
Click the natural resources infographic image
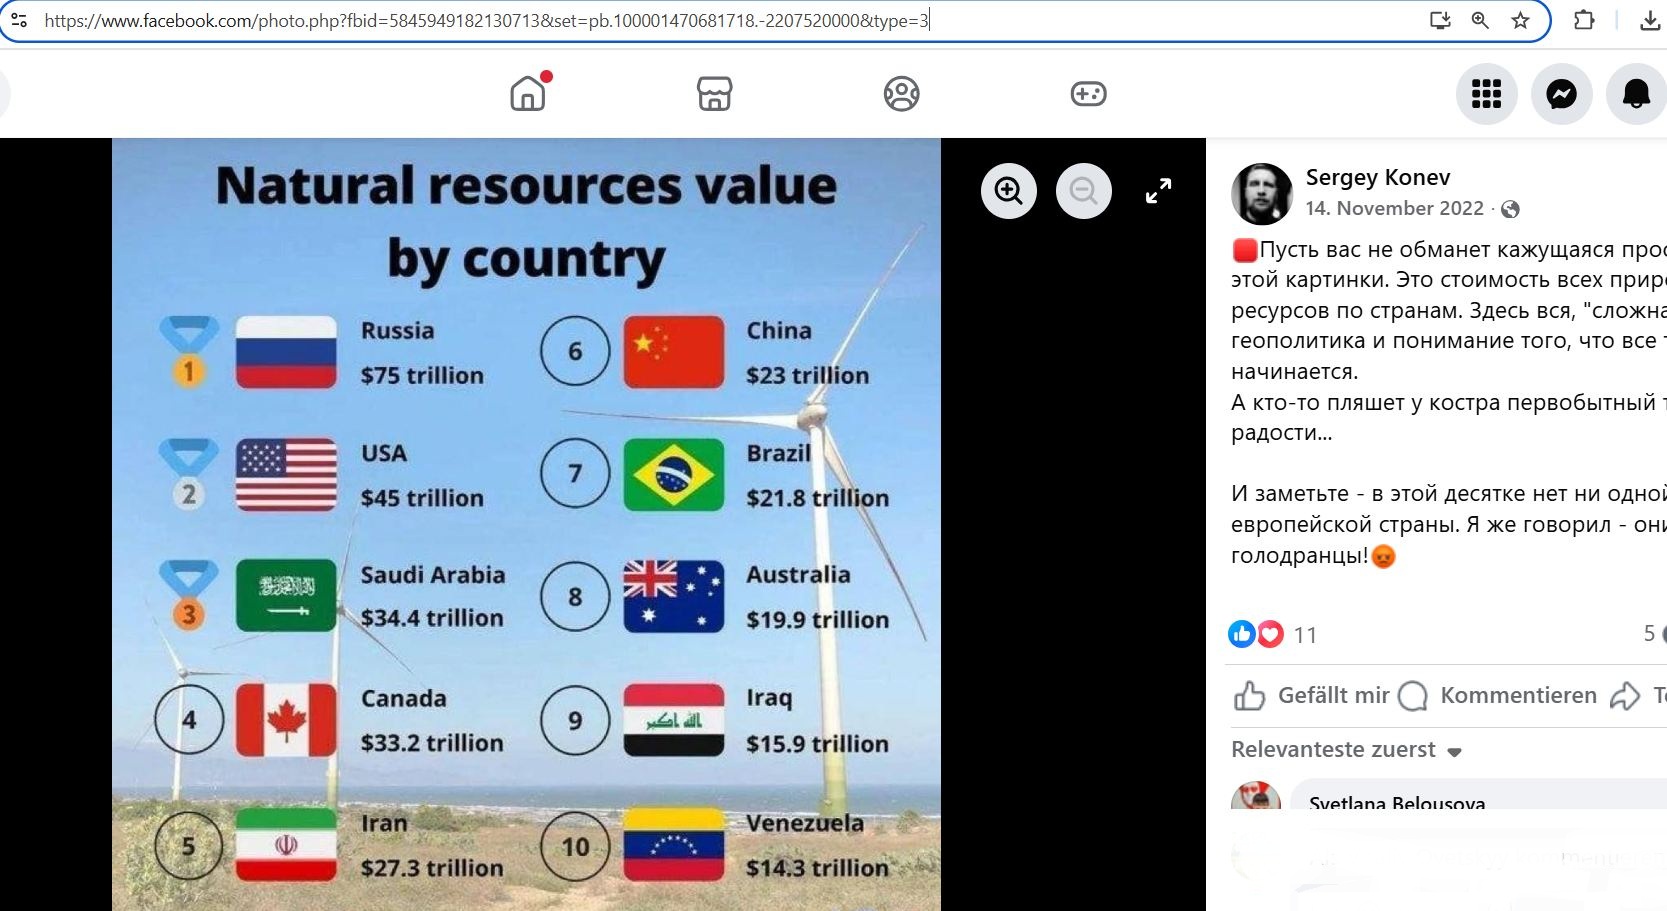pyautogui.click(x=526, y=524)
